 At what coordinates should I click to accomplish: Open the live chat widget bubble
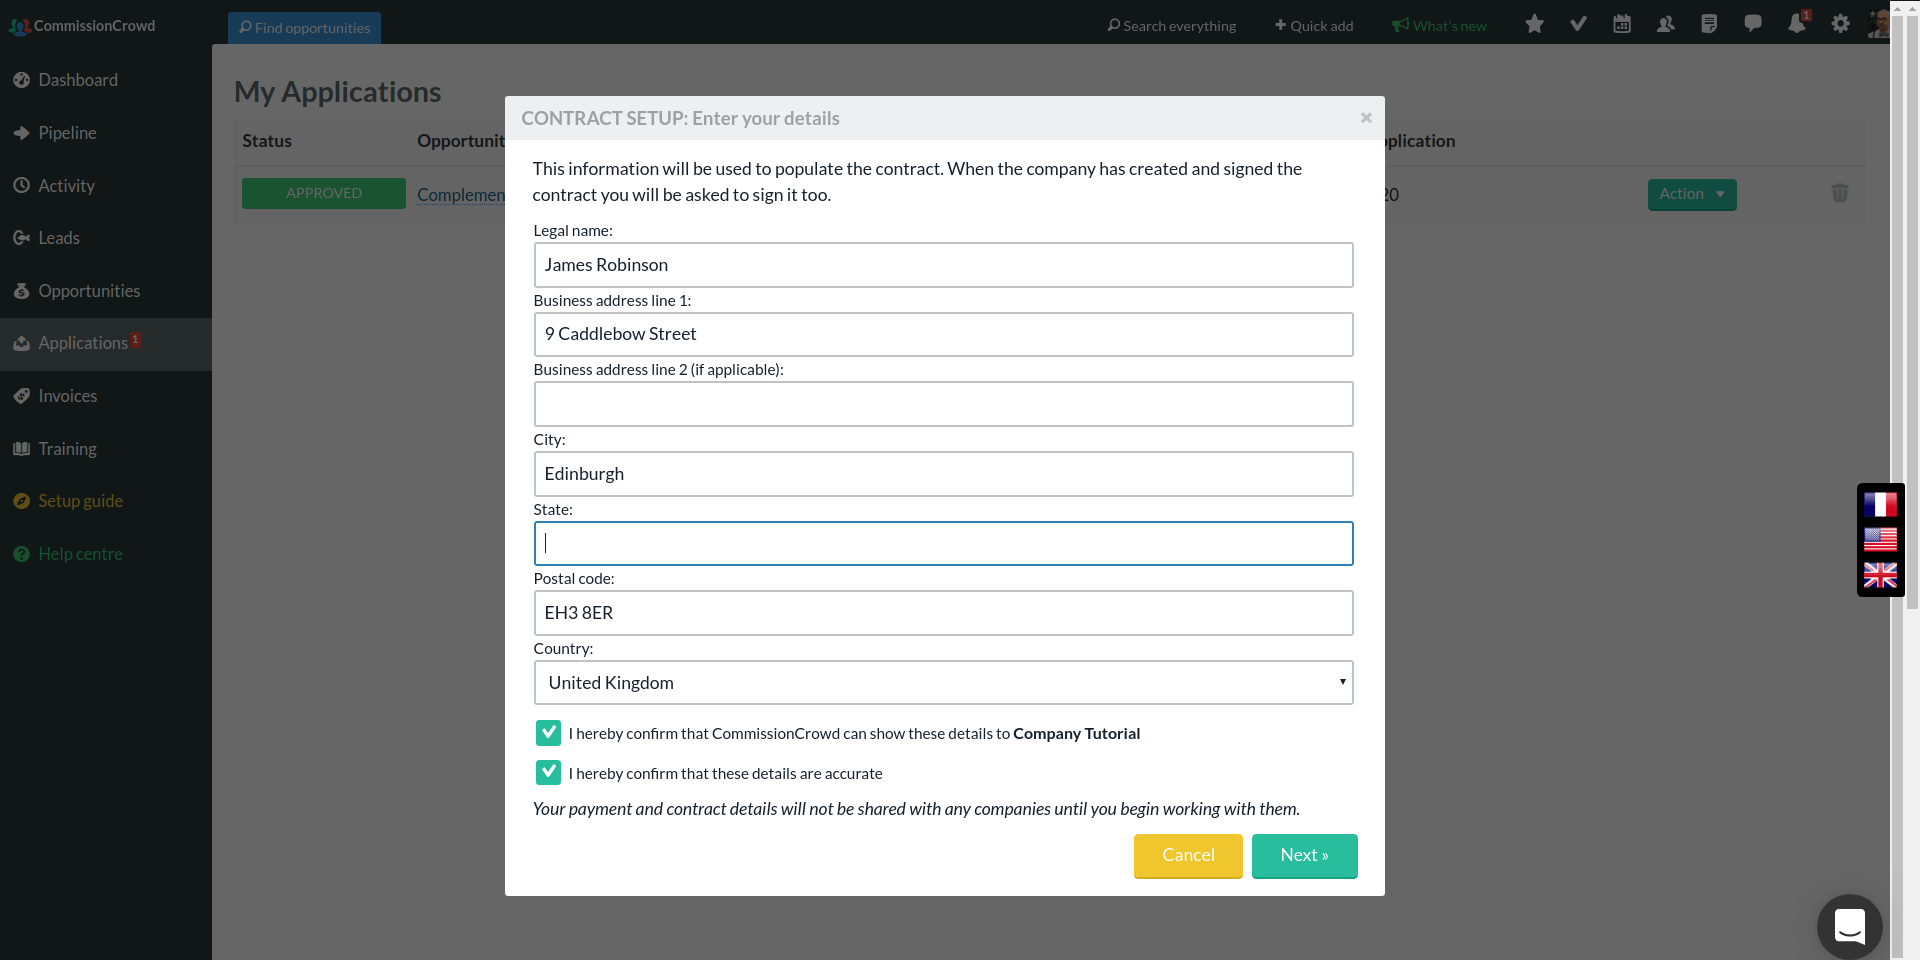(x=1849, y=926)
